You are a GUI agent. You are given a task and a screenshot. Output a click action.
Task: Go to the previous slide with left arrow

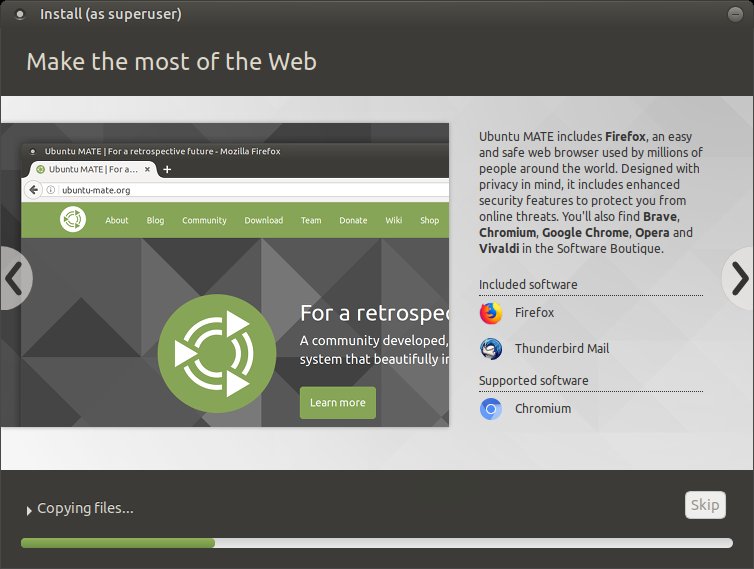(14, 277)
